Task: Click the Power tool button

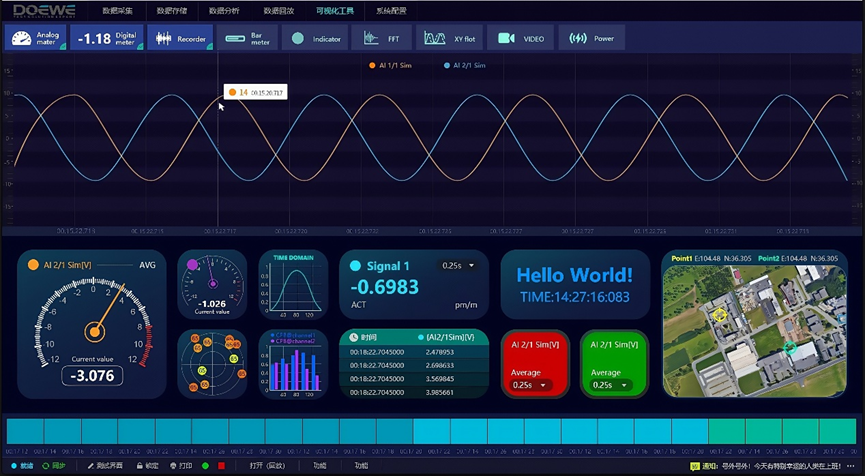Action: pos(591,38)
